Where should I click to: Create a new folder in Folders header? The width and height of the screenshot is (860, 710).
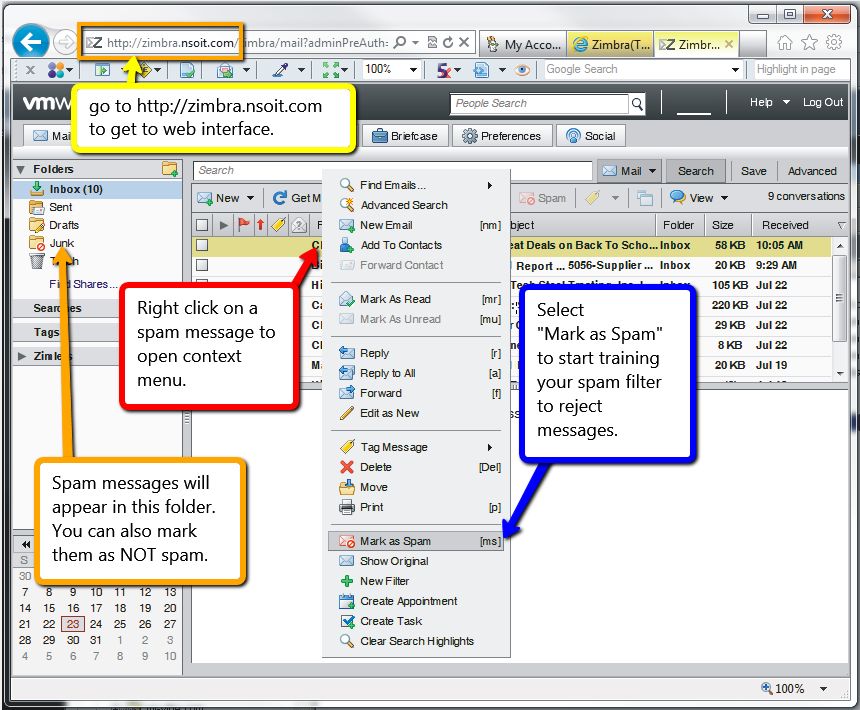pyautogui.click(x=170, y=169)
